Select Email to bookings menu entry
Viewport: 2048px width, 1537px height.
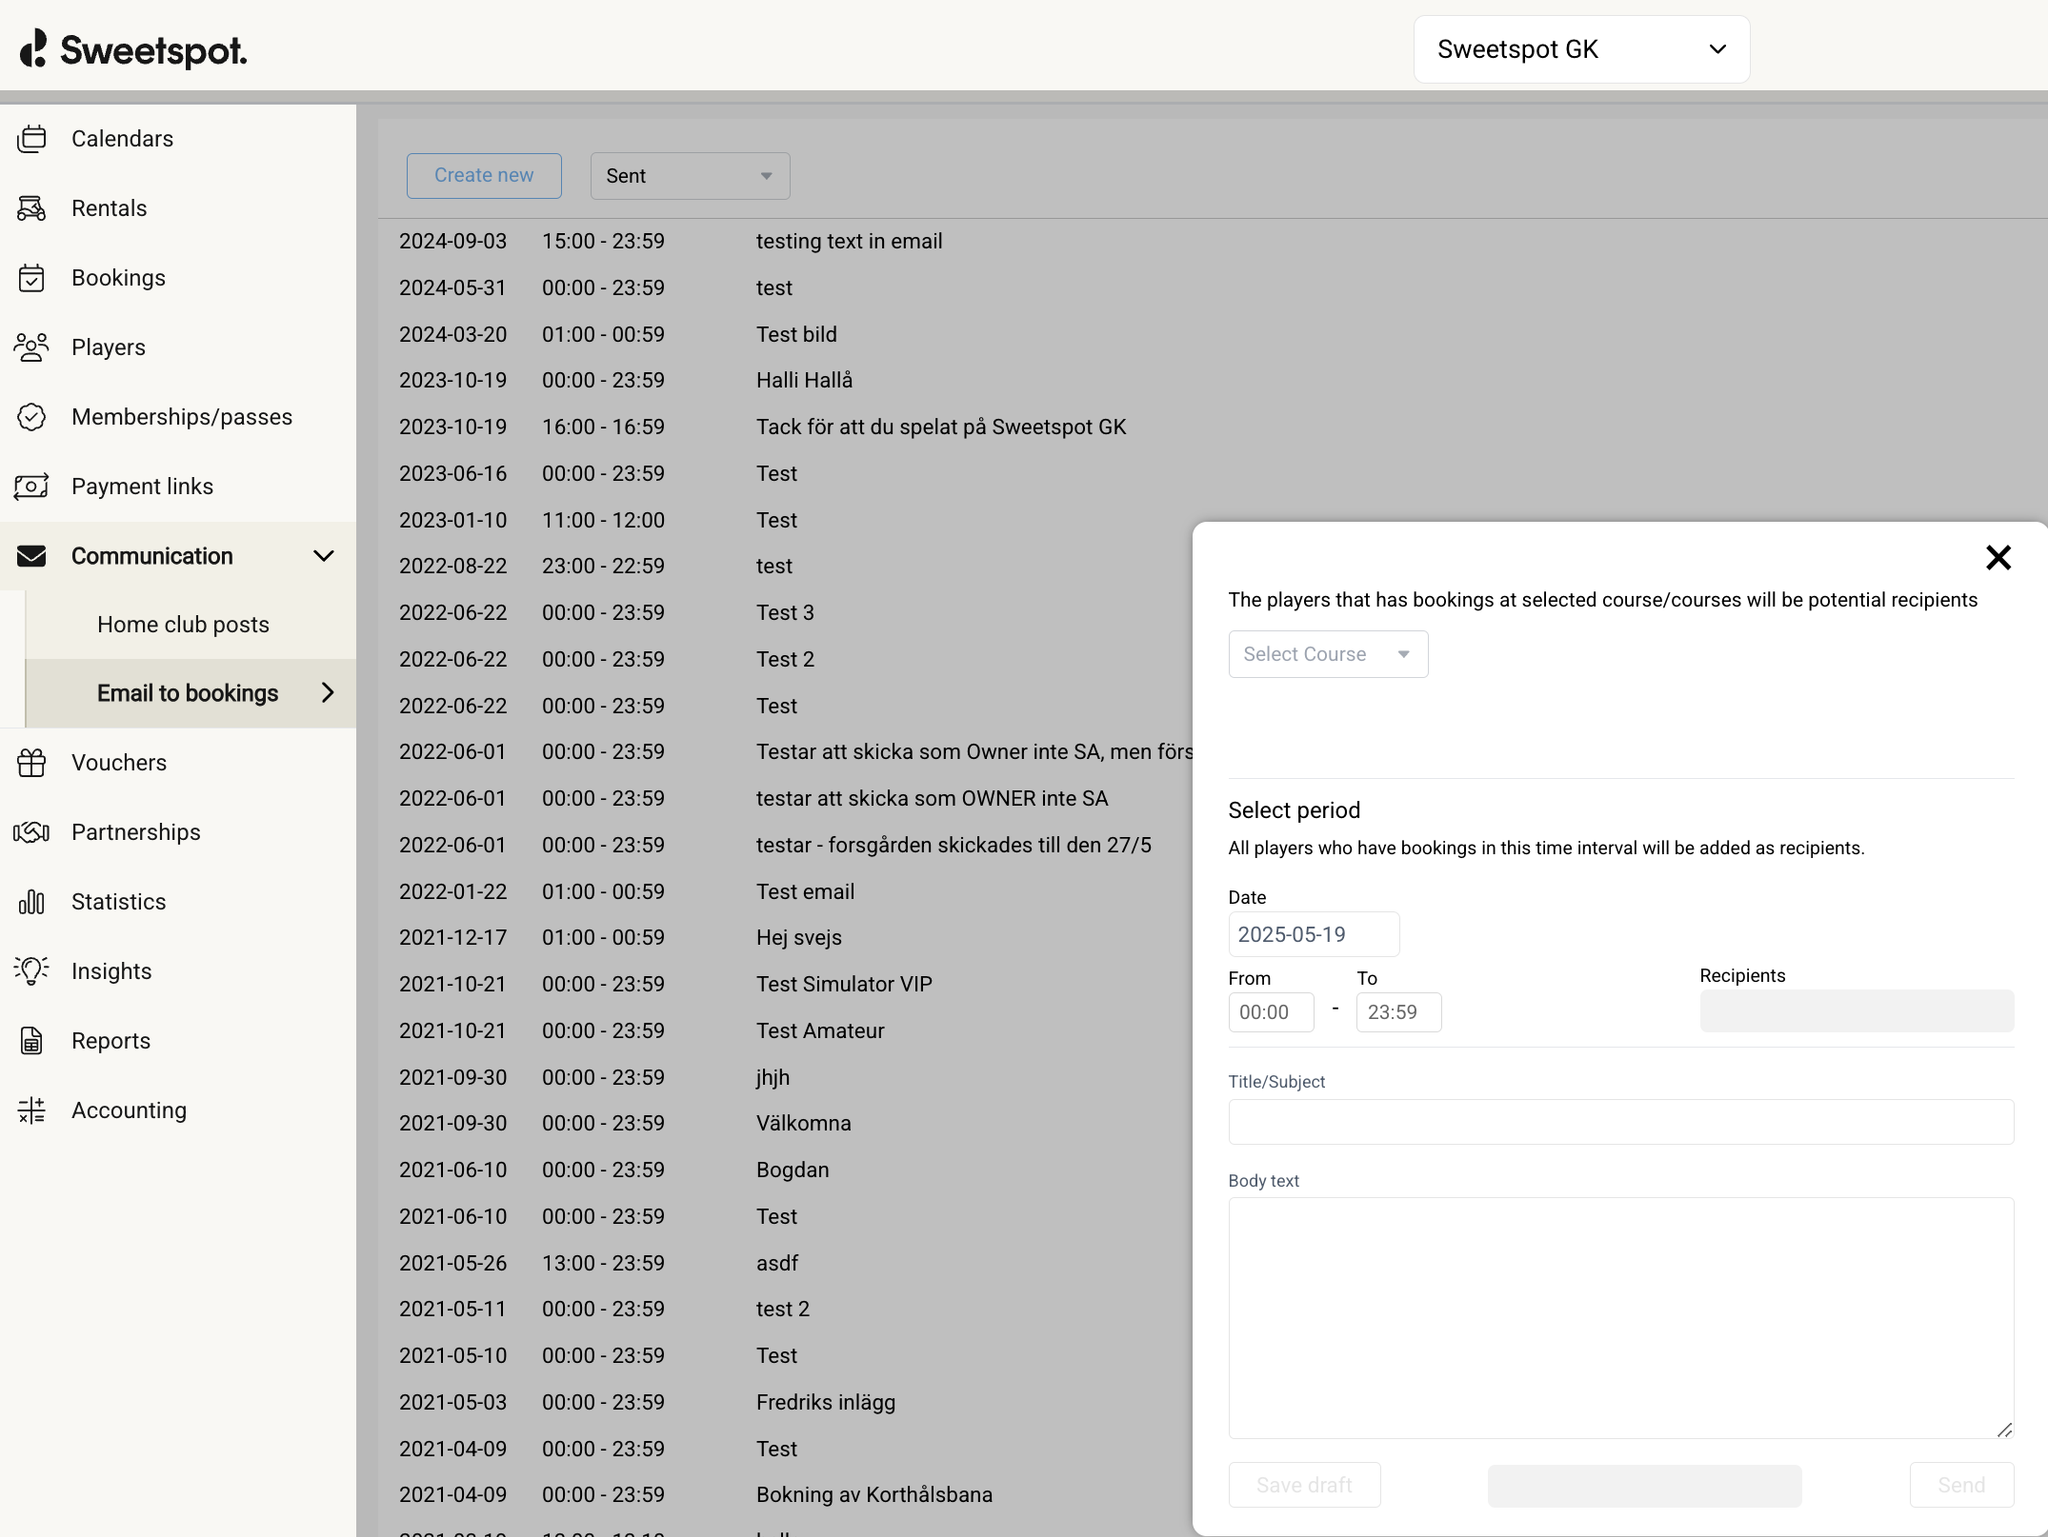(x=187, y=692)
